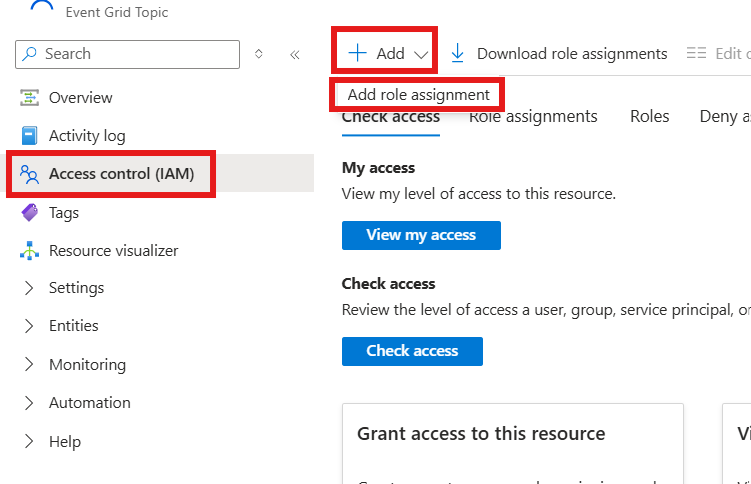The width and height of the screenshot is (751, 484).
Task: Click the Access control (IAM) people icon
Action: pos(29,174)
